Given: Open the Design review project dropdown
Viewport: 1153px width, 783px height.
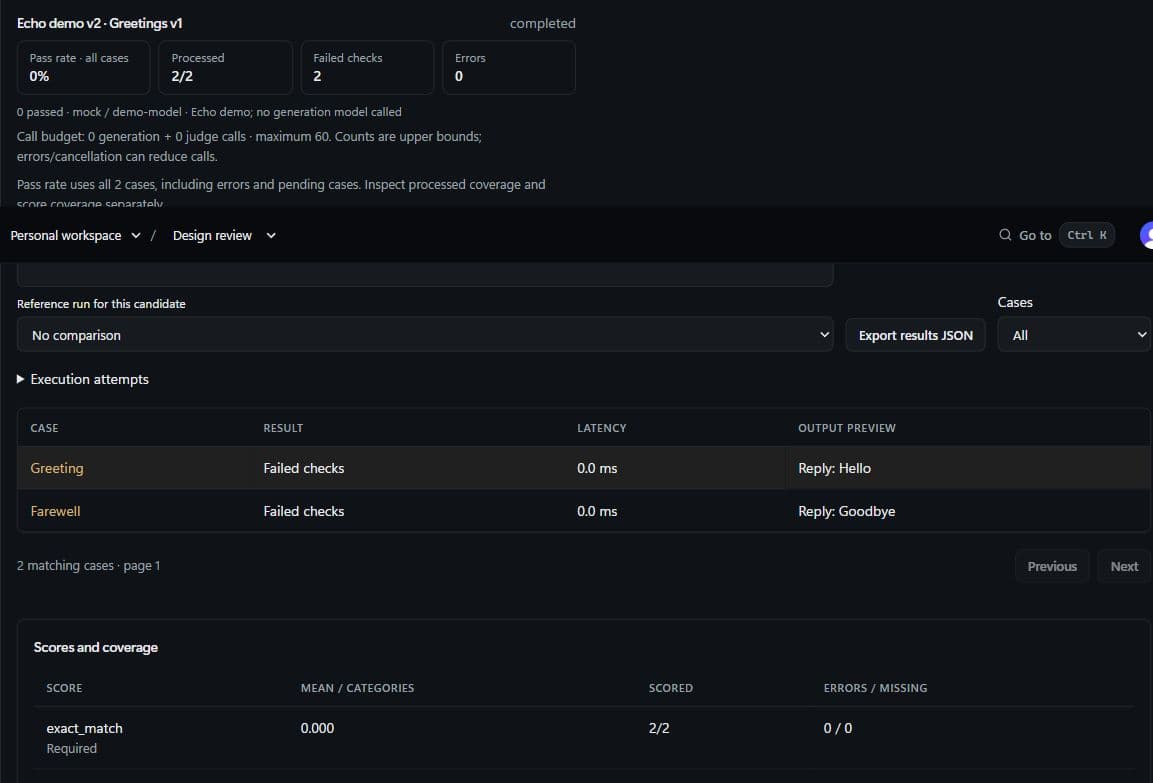Looking at the screenshot, I should 224,235.
